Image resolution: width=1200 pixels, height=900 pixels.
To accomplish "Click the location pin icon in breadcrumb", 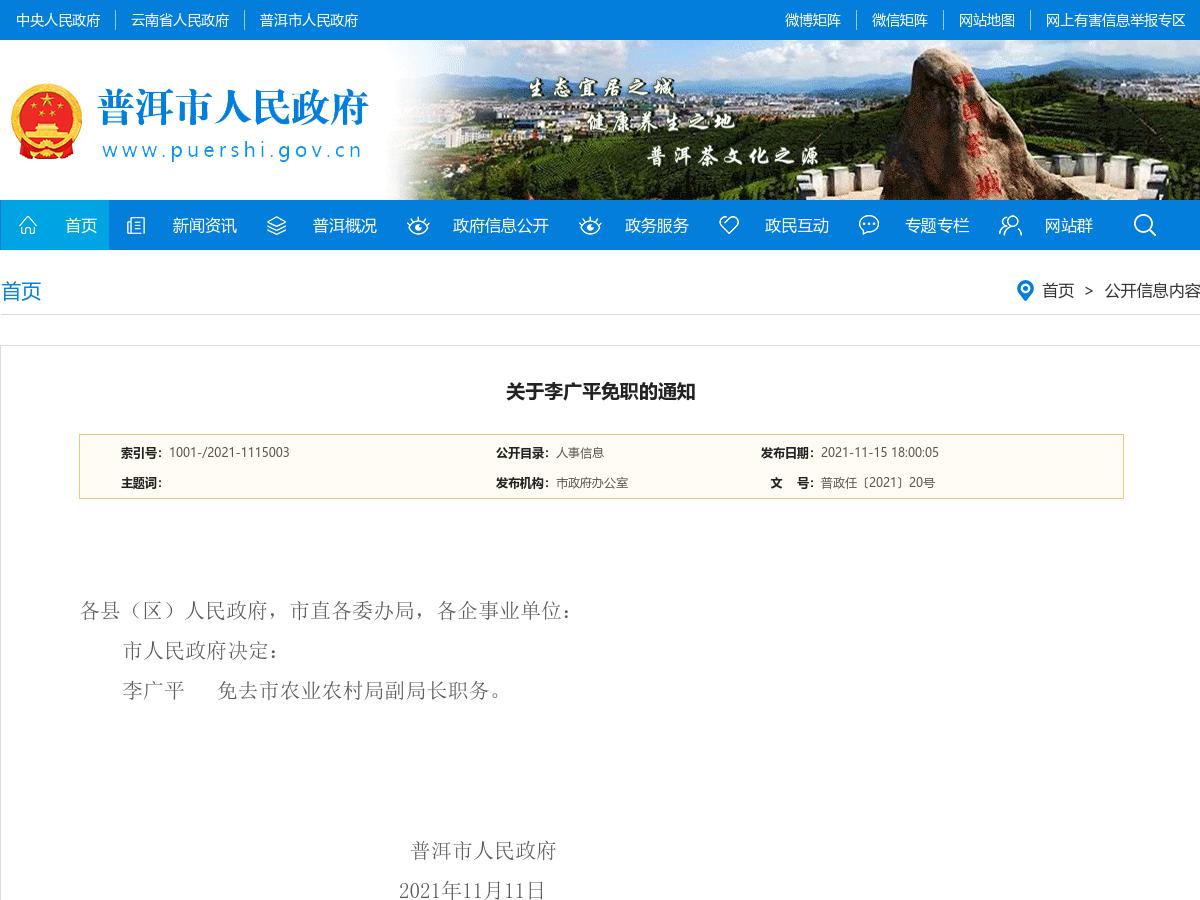I will click(x=1025, y=291).
